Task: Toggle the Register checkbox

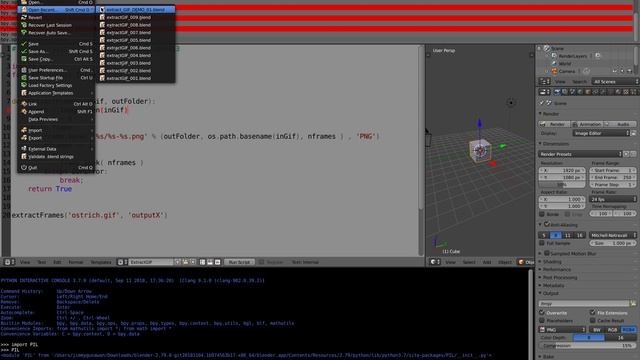Action: [262, 262]
